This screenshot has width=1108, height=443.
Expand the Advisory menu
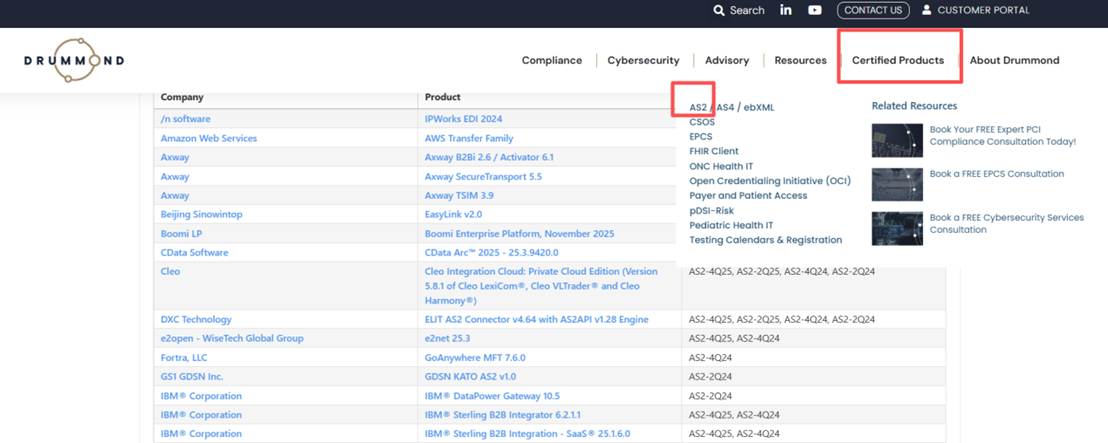(726, 60)
